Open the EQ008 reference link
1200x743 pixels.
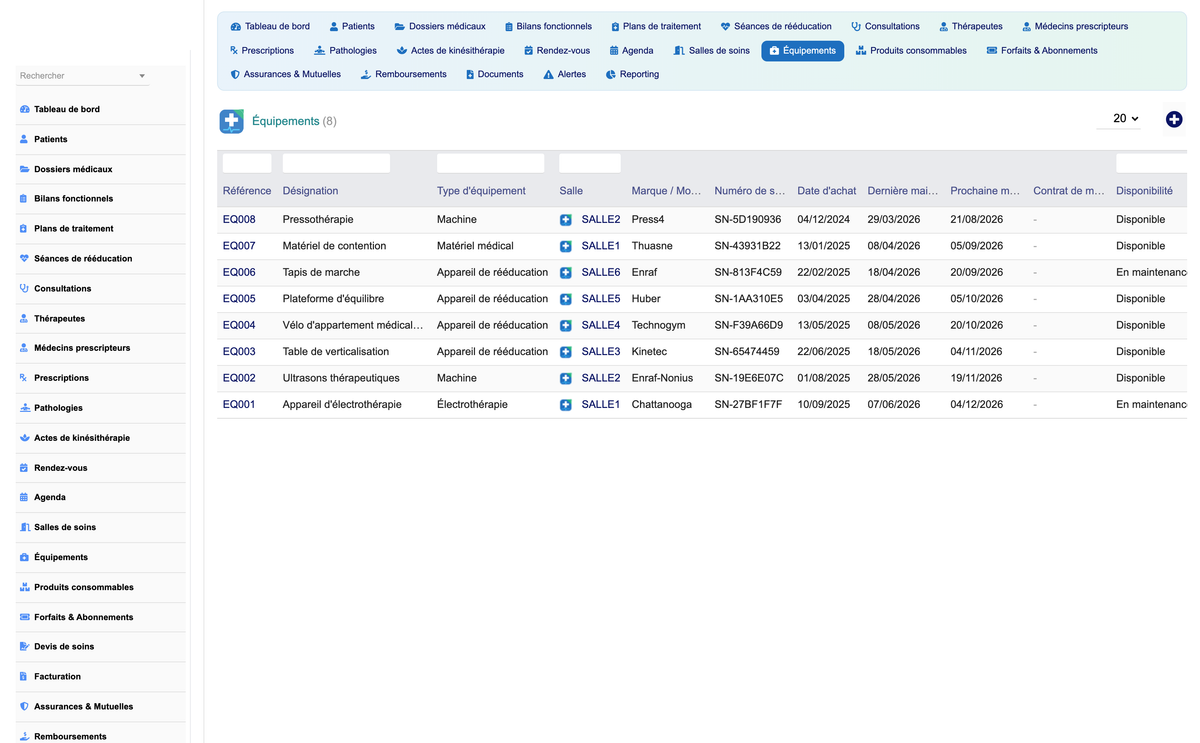(x=239, y=220)
